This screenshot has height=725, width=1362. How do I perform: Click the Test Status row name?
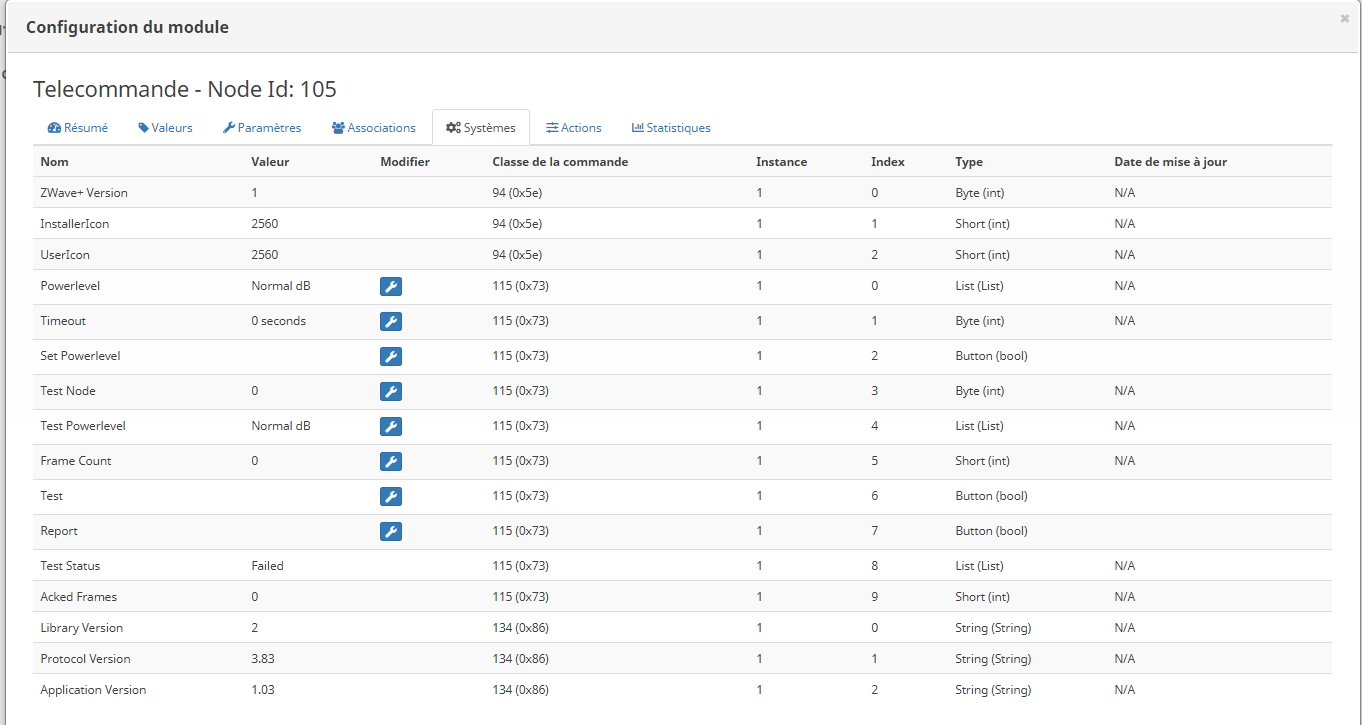[x=70, y=566]
